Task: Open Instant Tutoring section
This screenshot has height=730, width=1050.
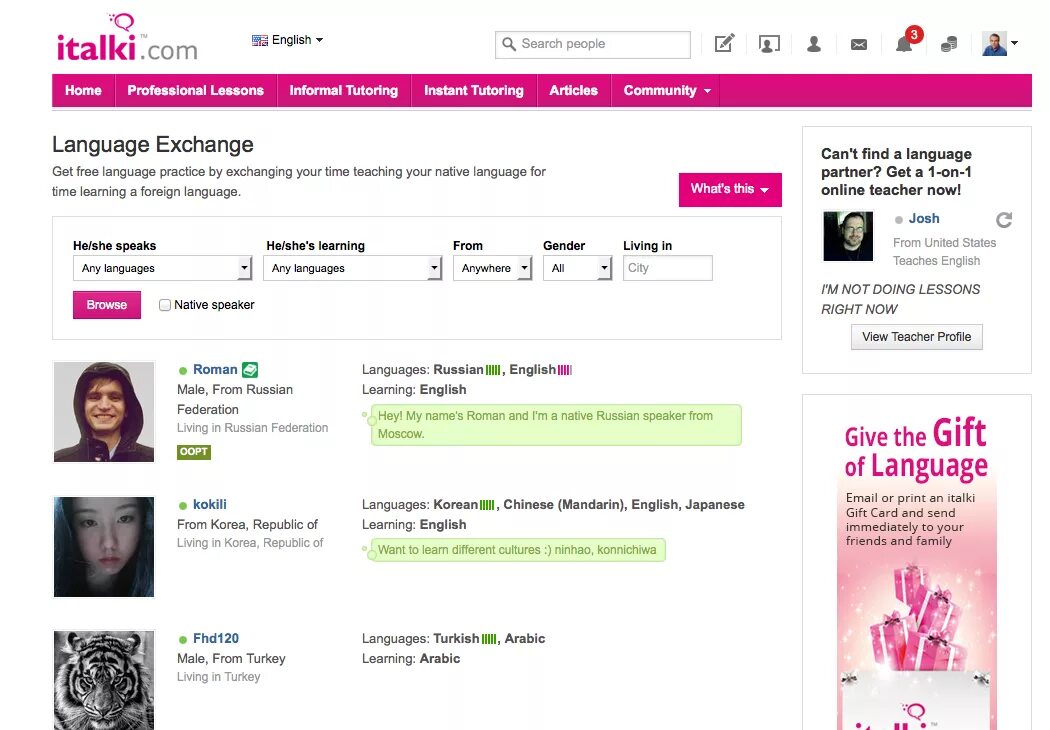Action: point(474,90)
